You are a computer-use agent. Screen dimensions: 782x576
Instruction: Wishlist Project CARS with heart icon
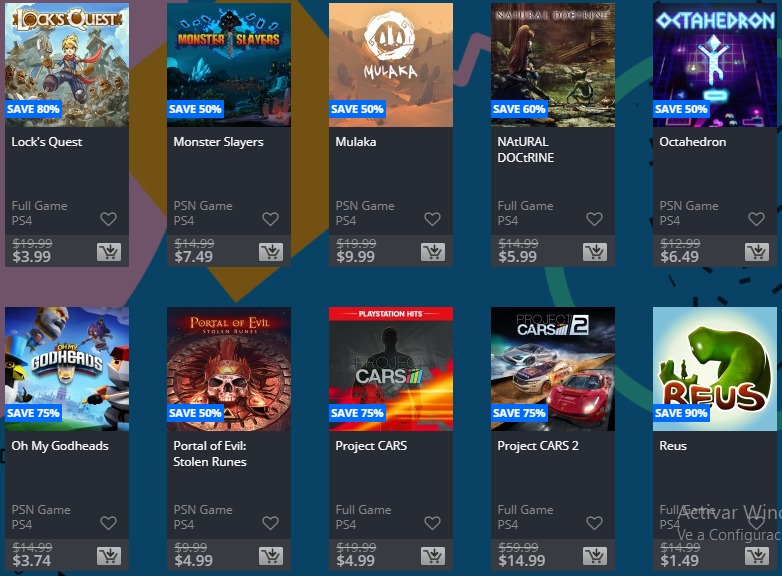pyautogui.click(x=432, y=523)
